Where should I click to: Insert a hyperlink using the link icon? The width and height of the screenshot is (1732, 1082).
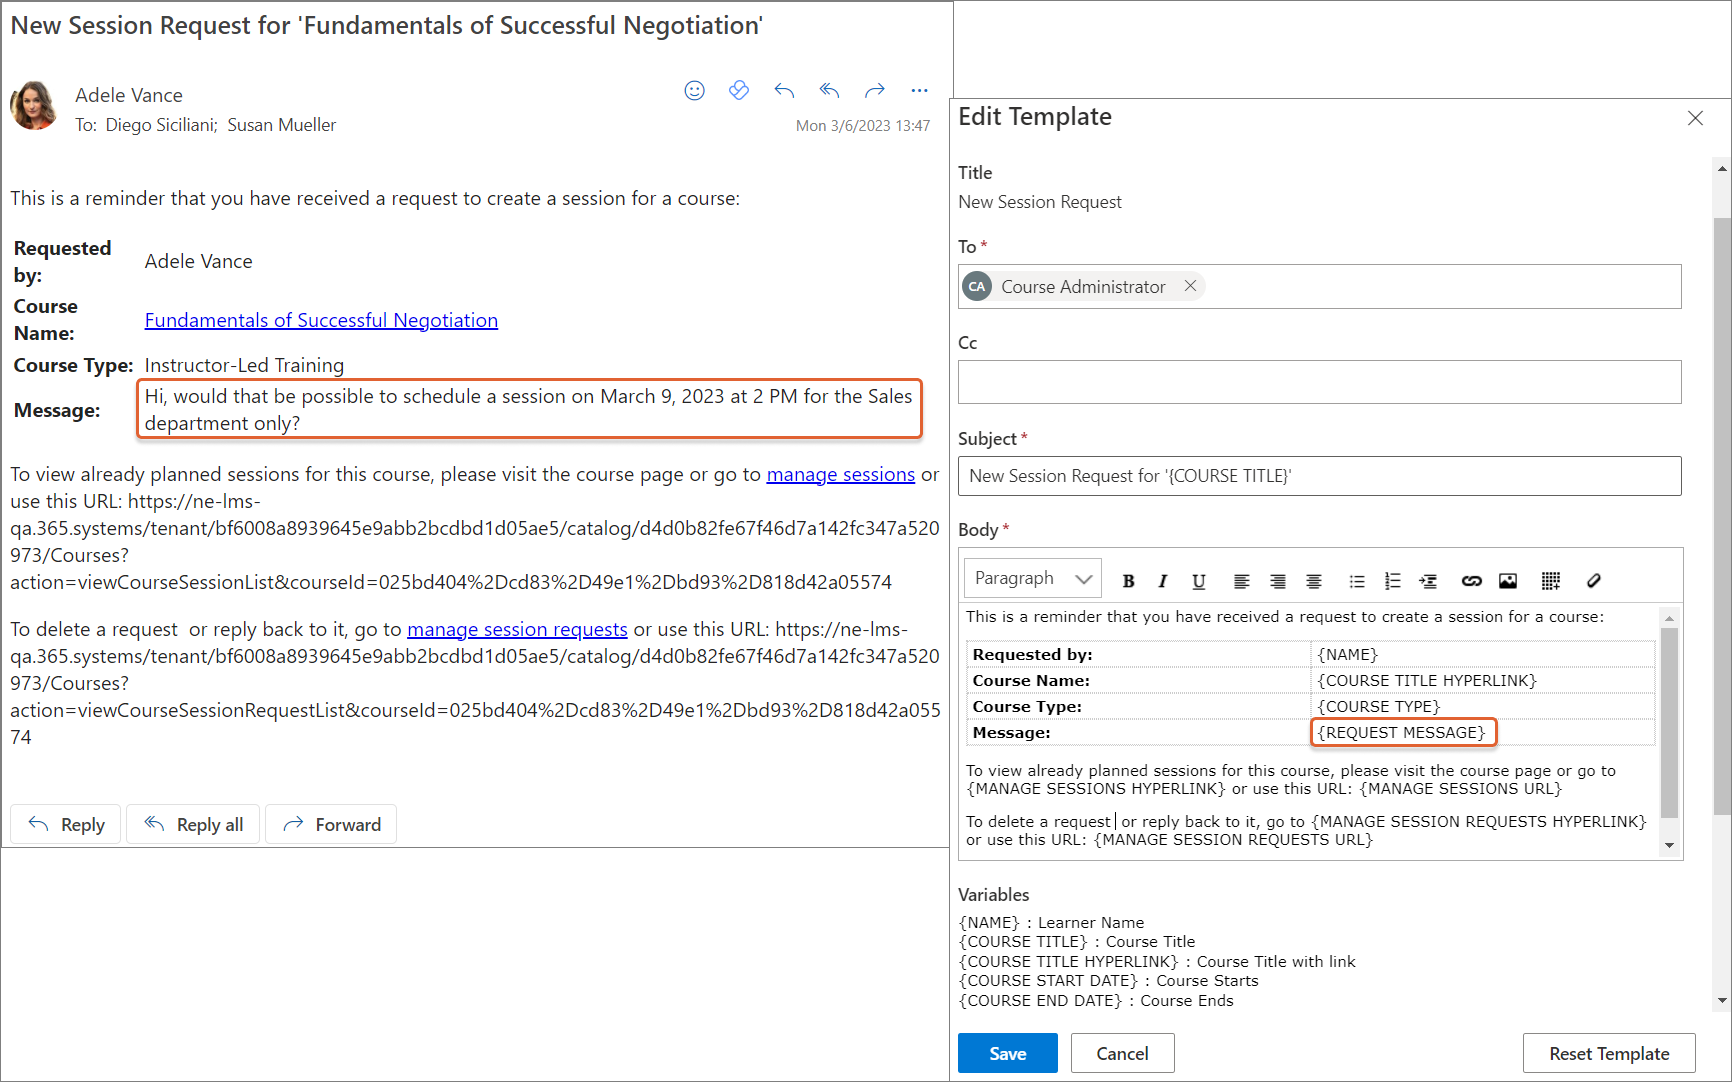(1471, 581)
